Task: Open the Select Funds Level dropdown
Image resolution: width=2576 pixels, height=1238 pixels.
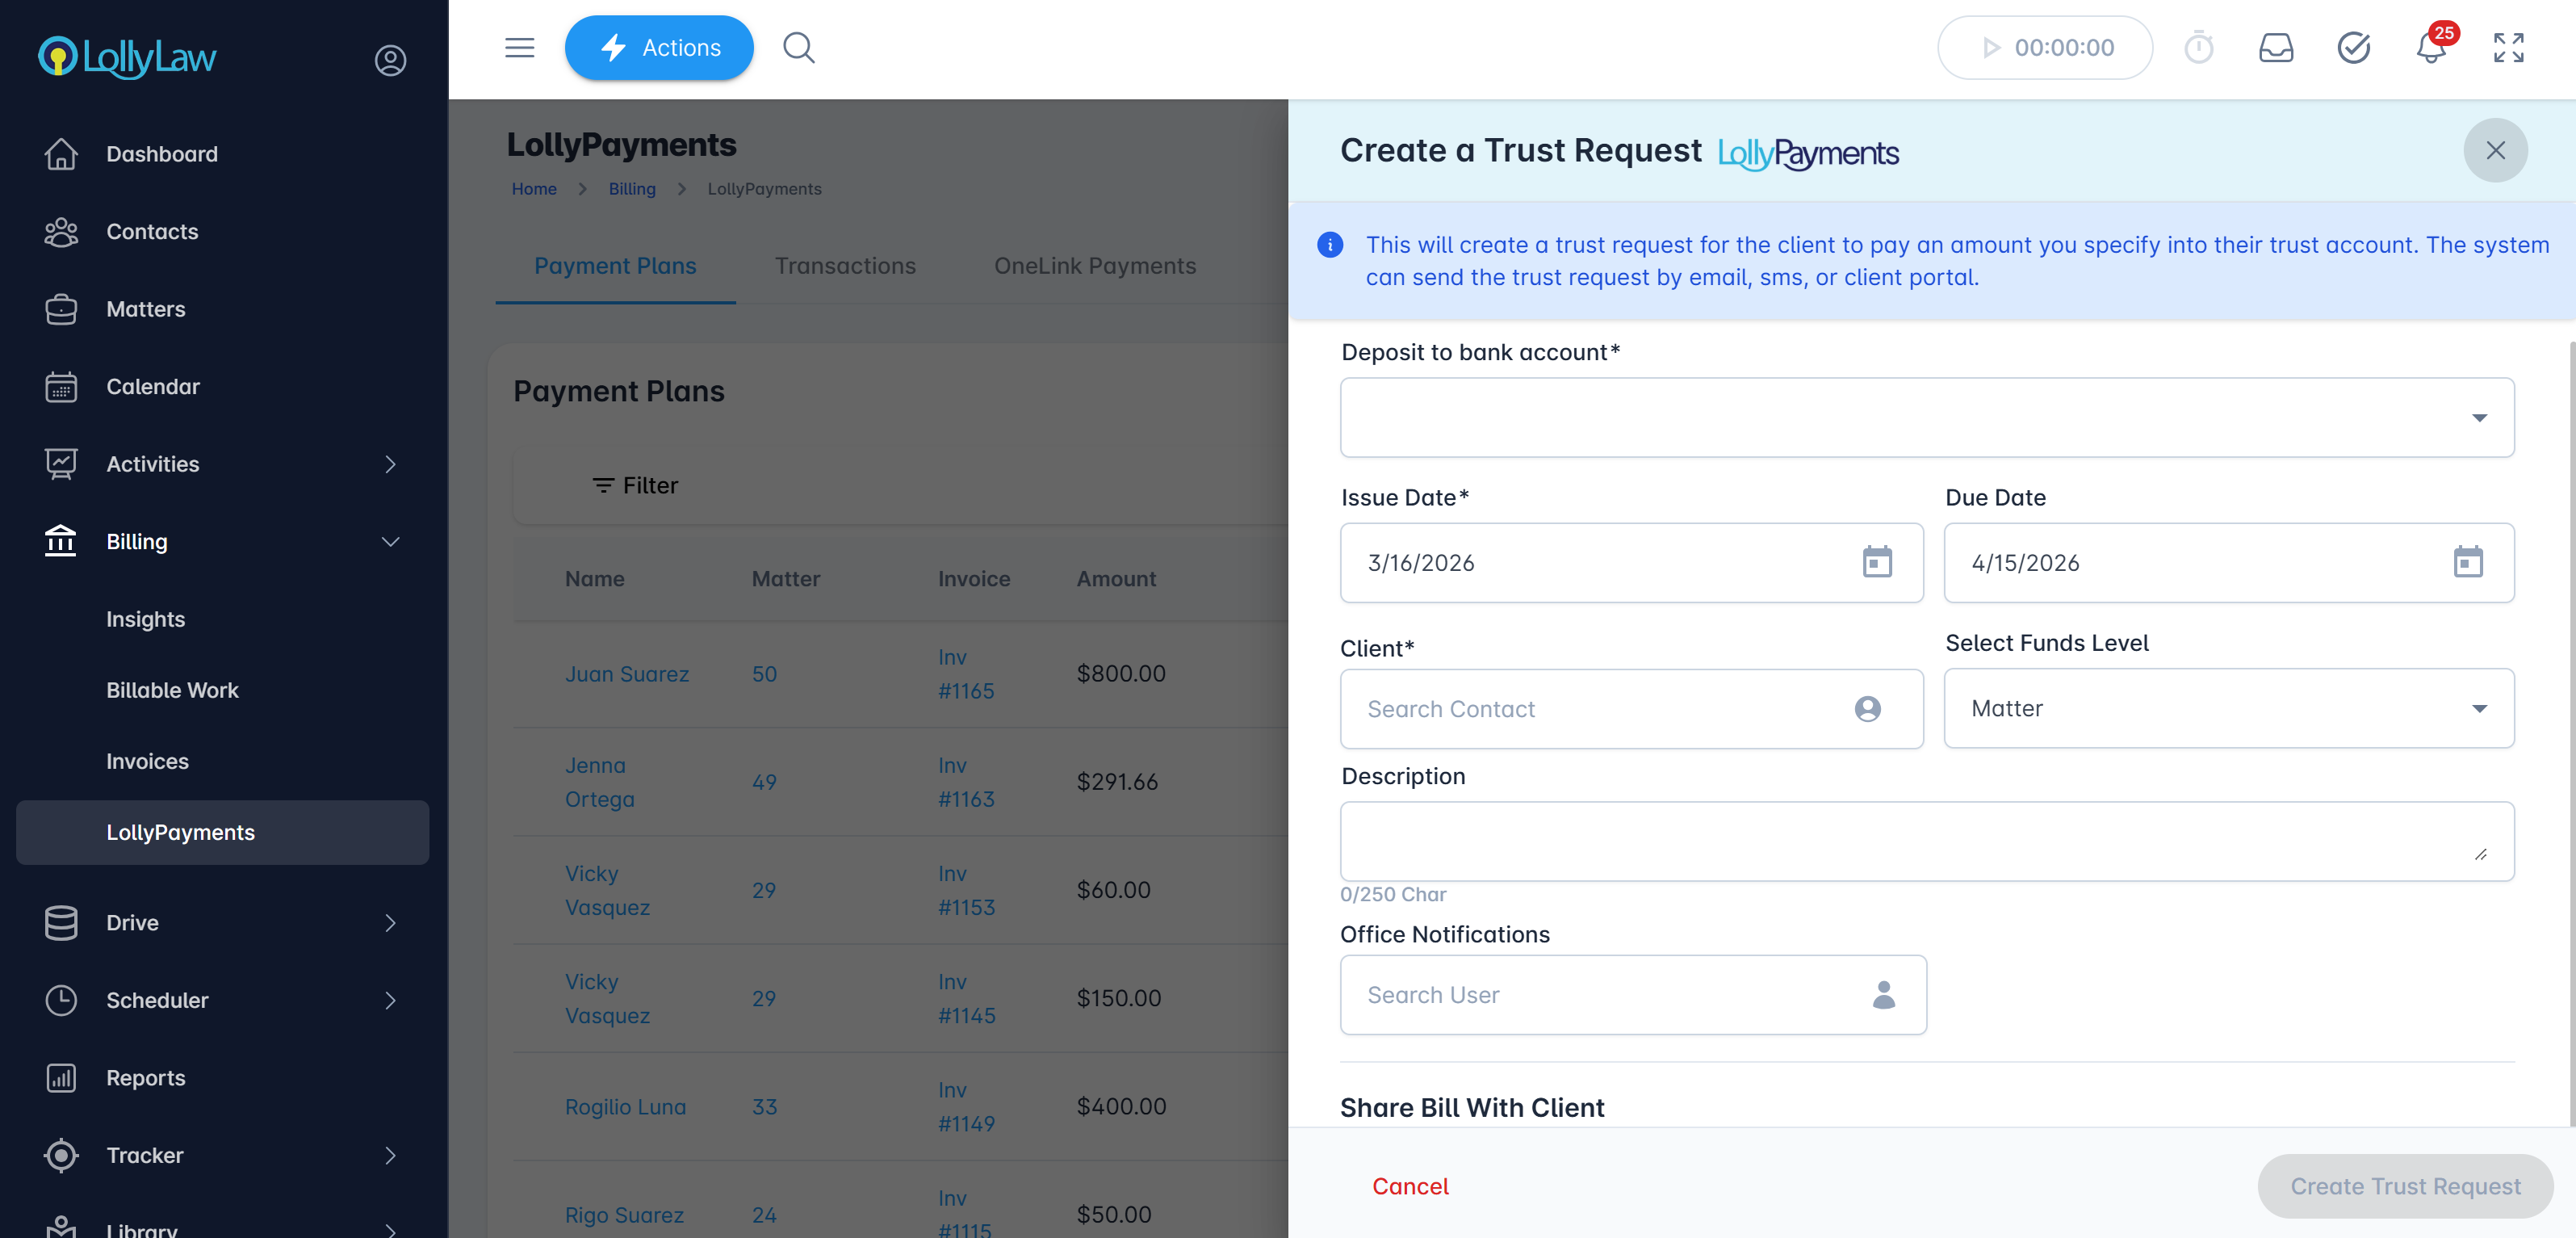Action: point(2228,708)
